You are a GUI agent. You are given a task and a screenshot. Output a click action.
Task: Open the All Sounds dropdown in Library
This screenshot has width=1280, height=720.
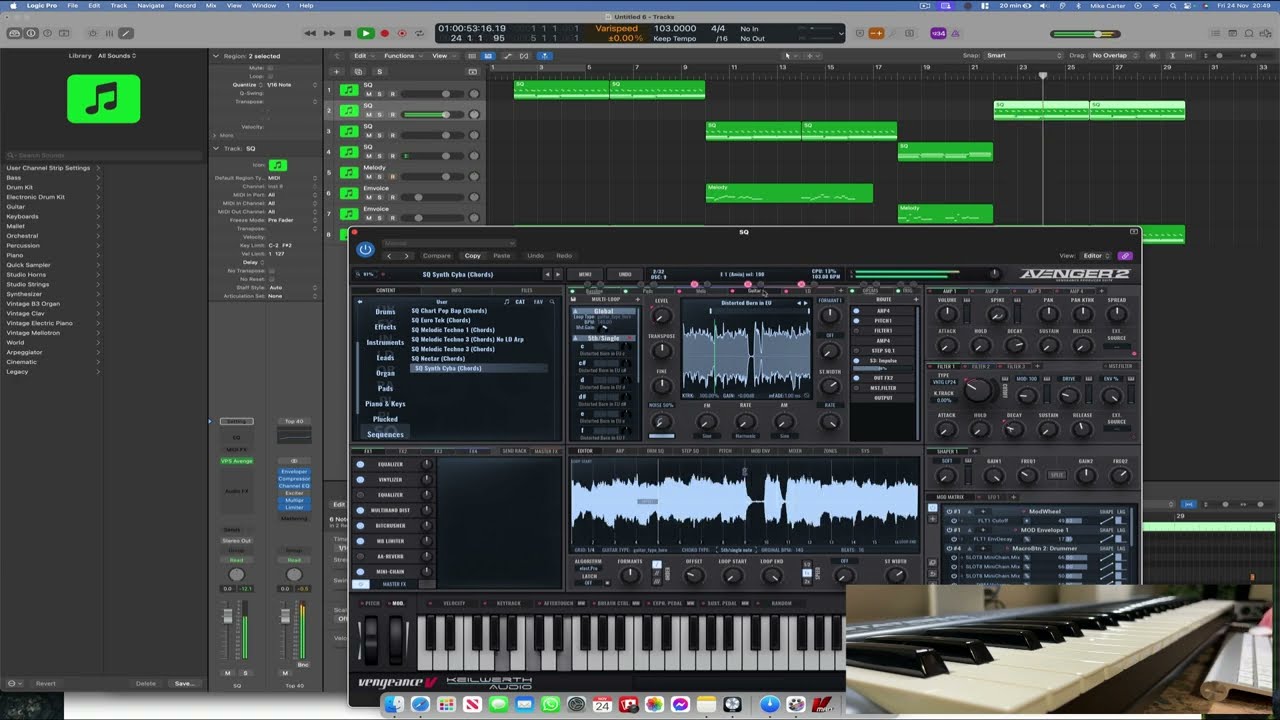click(x=117, y=56)
